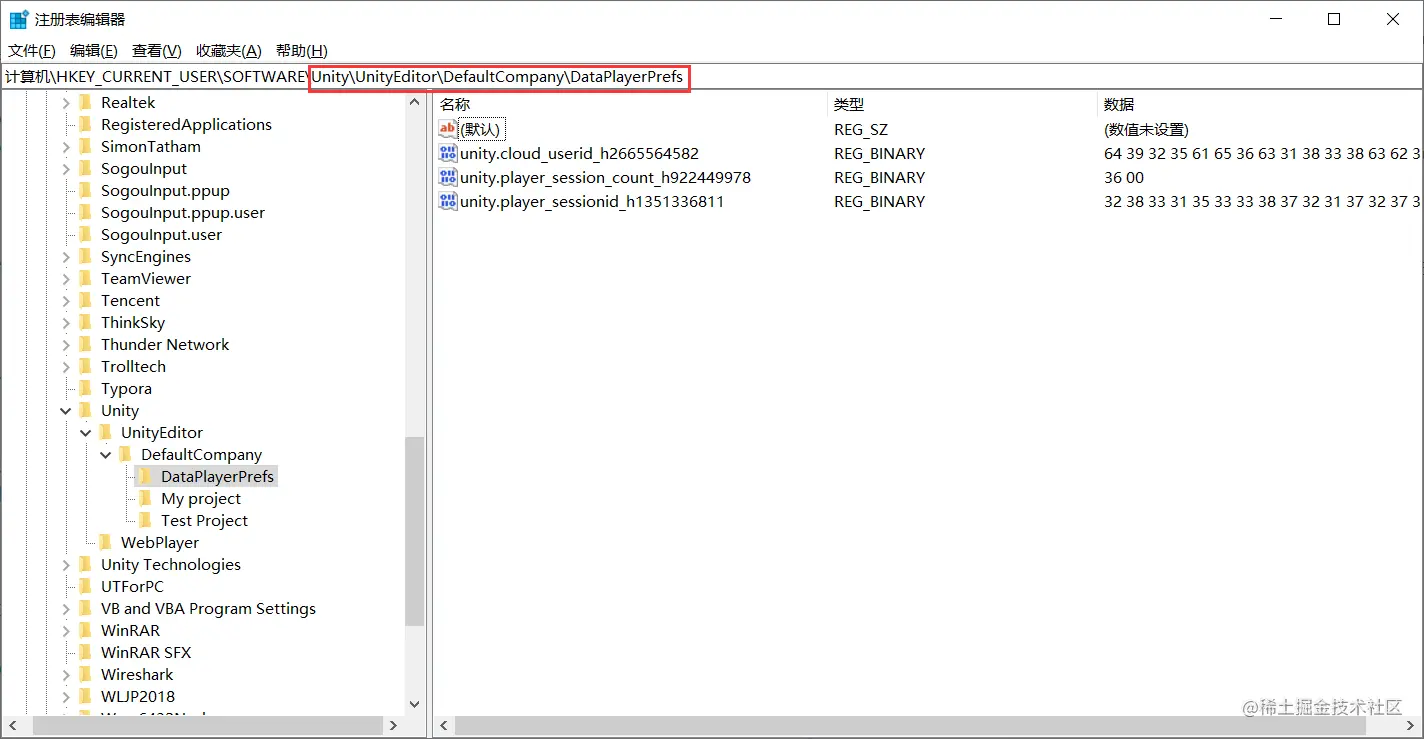The height and width of the screenshot is (739, 1424).
Task: Expand the TeamViewer key
Action: coord(66,279)
